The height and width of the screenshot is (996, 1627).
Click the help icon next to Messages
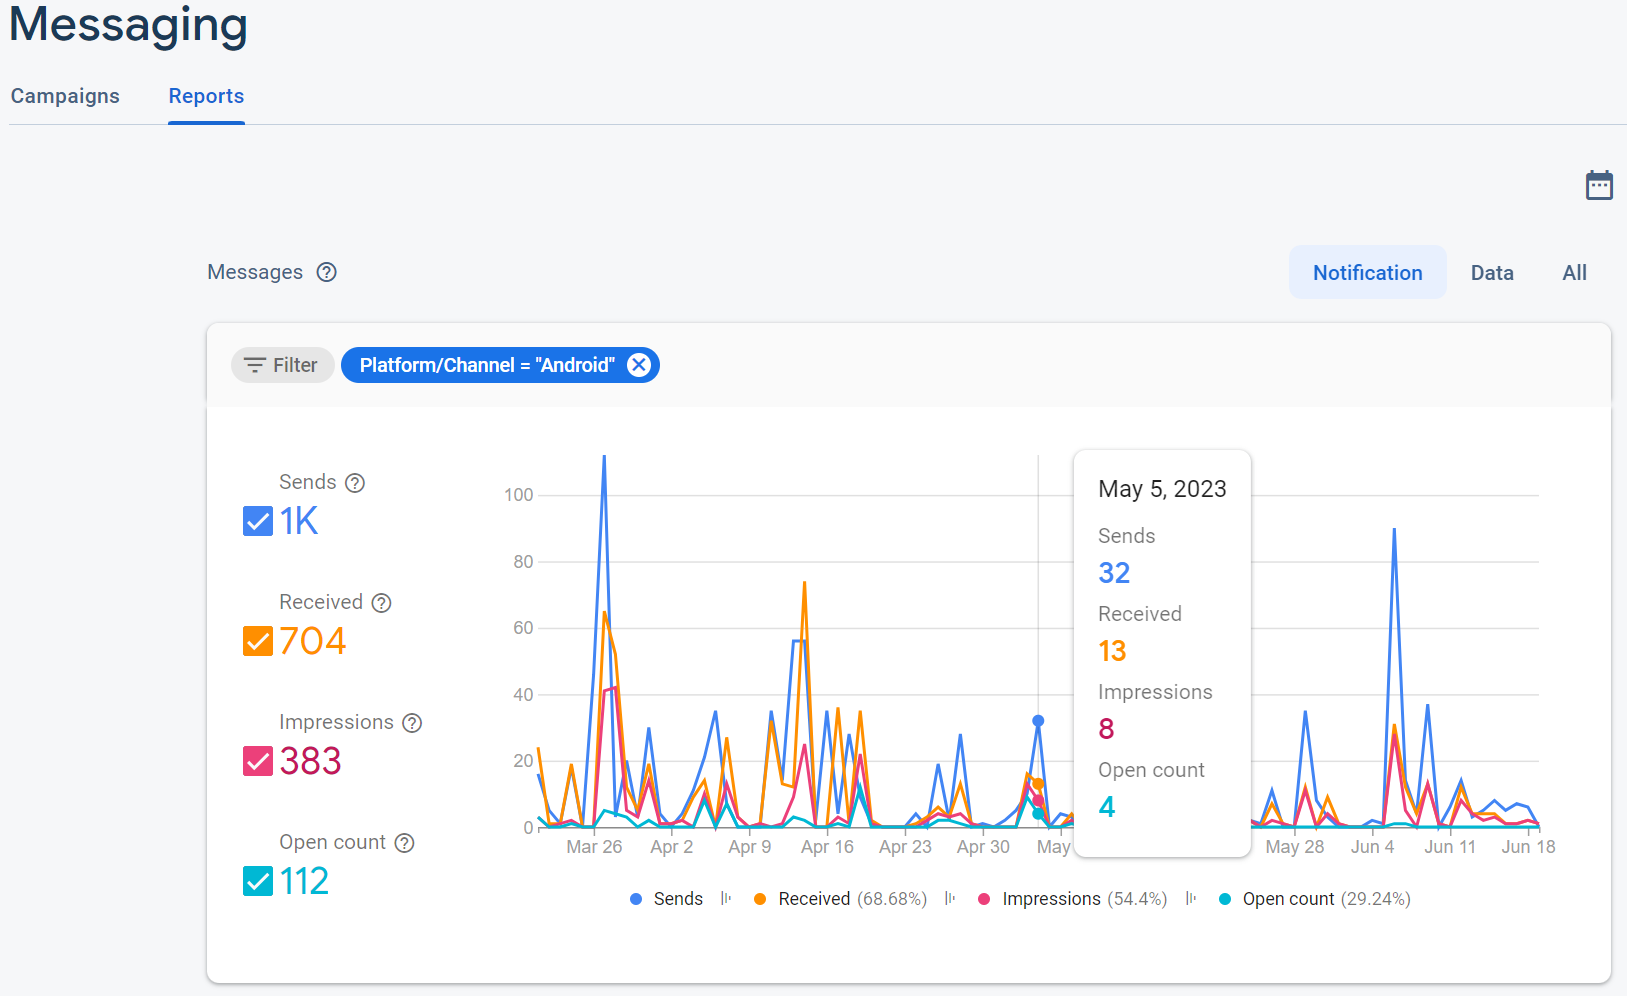[x=327, y=272]
